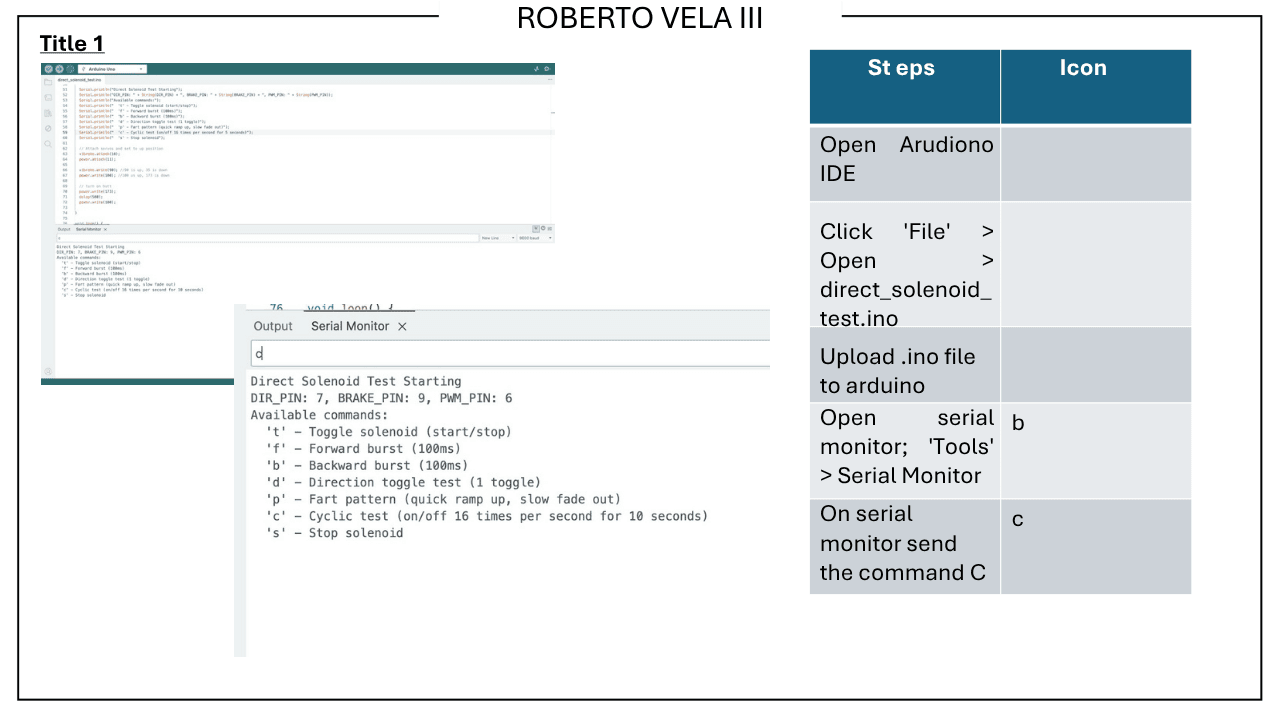
Task: Click the Serial Monitor icon at toolbar right
Action: 547,69
